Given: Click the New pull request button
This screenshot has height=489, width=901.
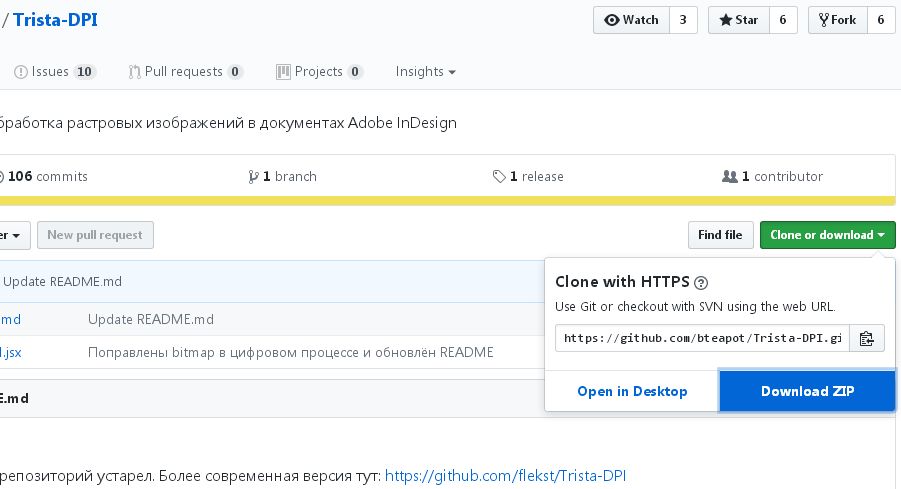Looking at the screenshot, I should 95,235.
